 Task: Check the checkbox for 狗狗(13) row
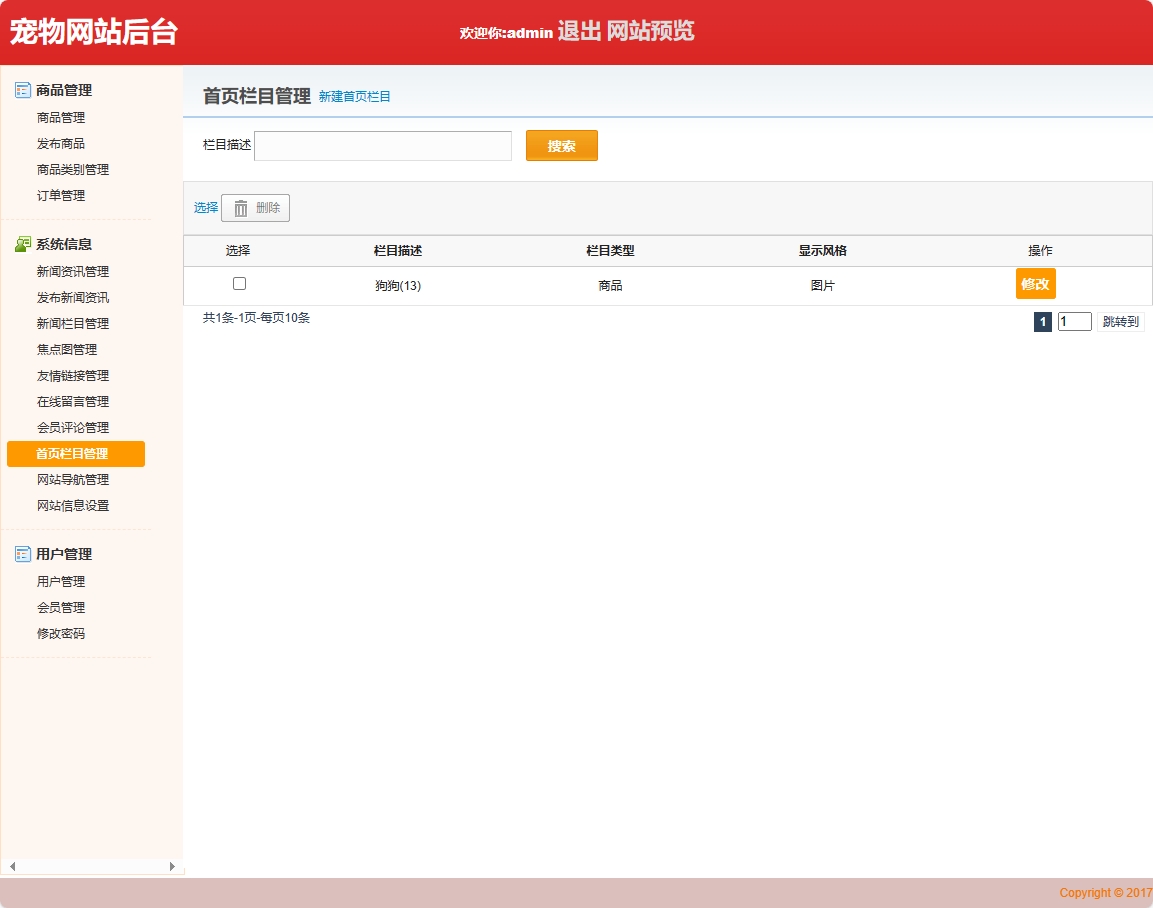click(x=239, y=283)
